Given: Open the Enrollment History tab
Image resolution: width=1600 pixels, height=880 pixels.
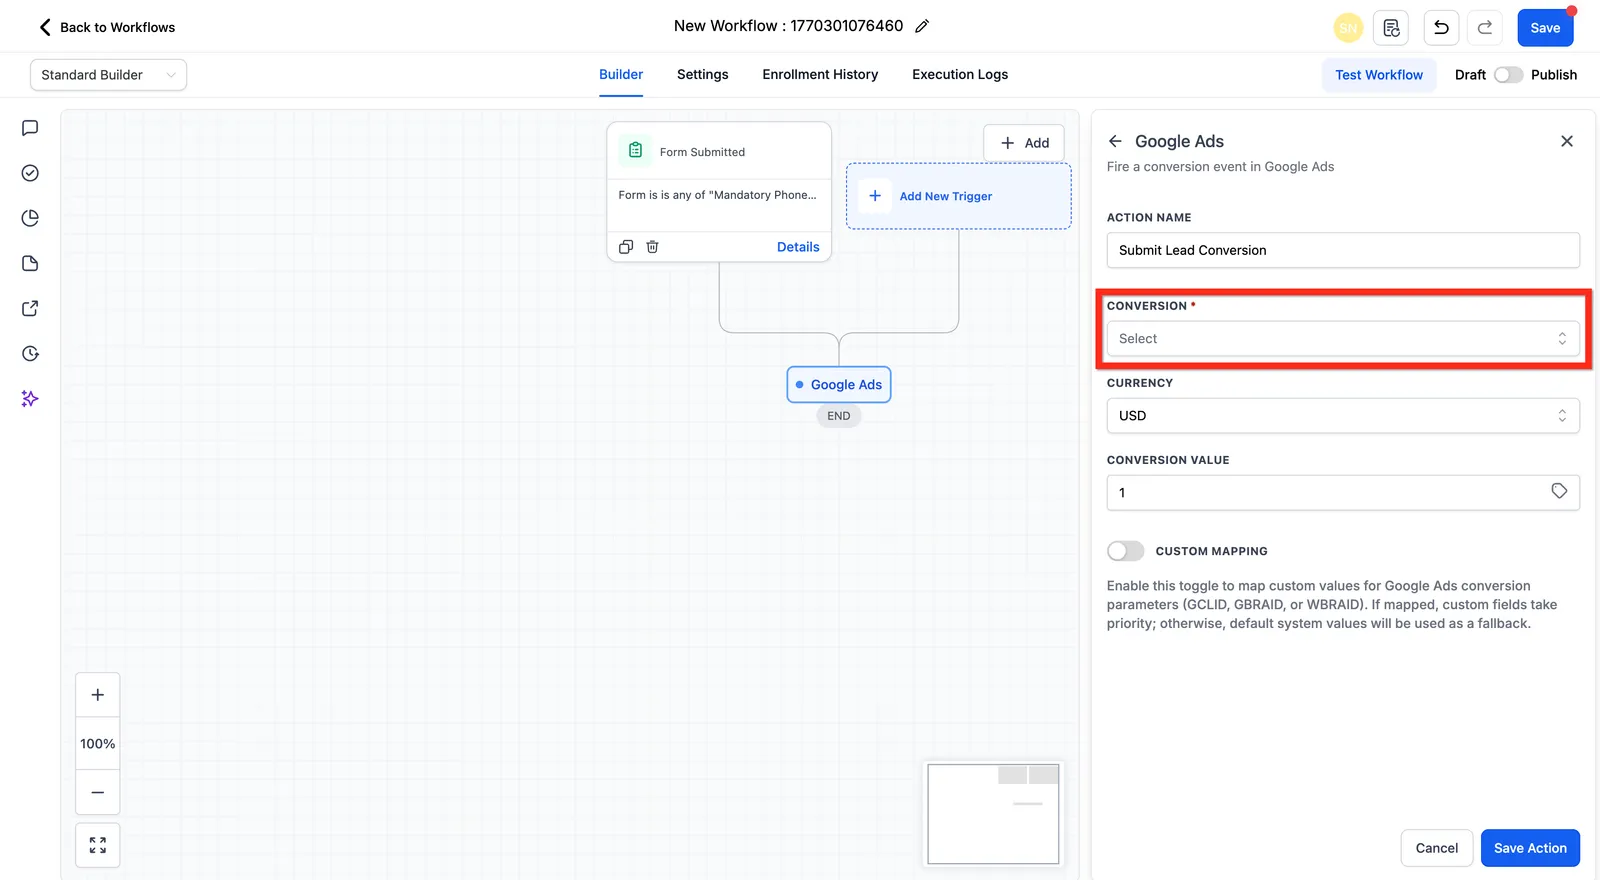Looking at the screenshot, I should pyautogui.click(x=820, y=75).
